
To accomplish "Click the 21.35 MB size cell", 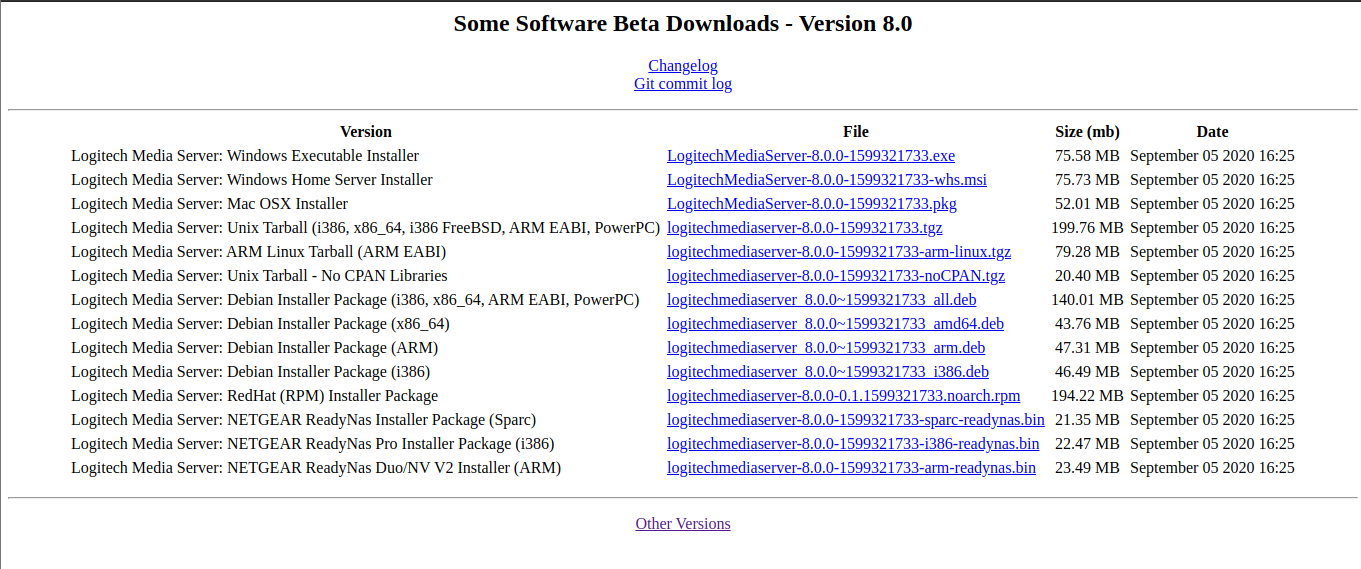I will click(1087, 420).
